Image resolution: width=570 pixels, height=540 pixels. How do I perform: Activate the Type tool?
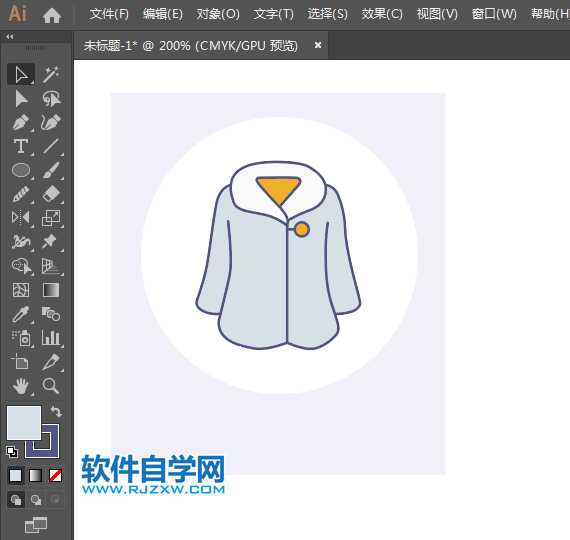pyautogui.click(x=21, y=146)
